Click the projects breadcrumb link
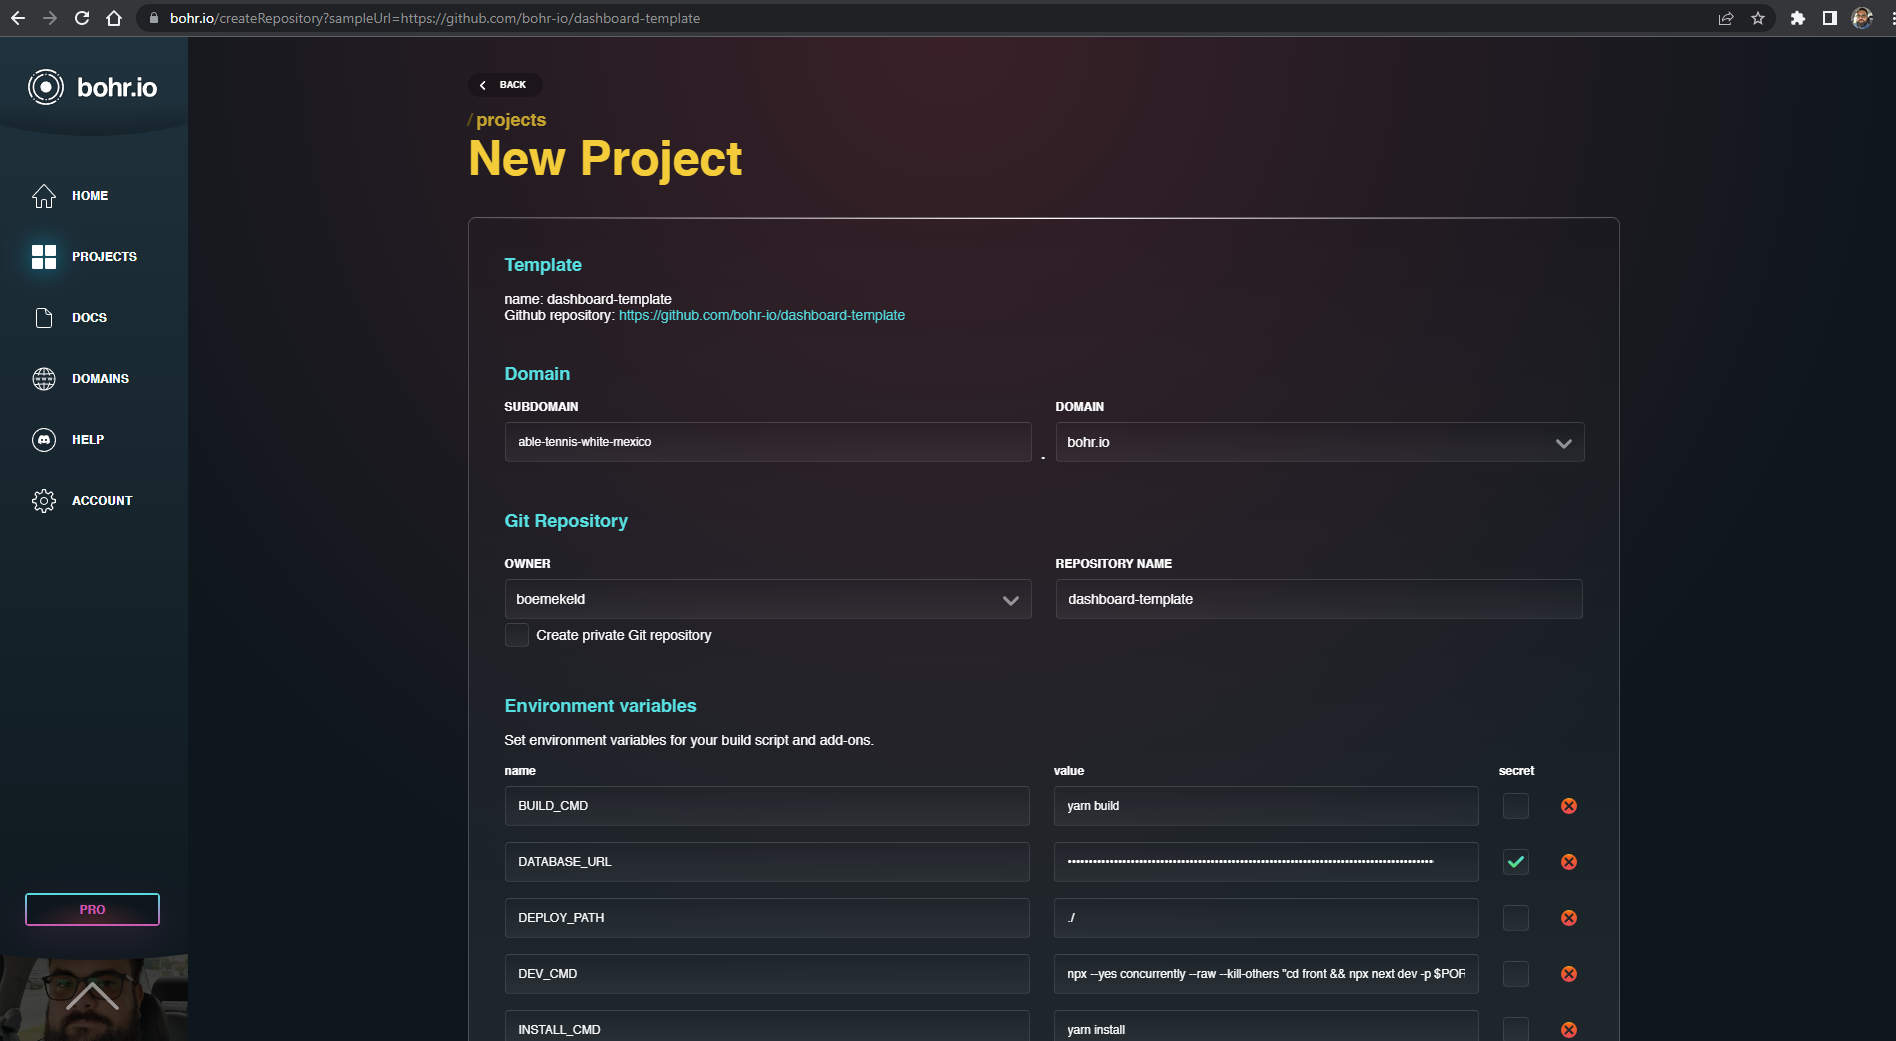 (x=511, y=120)
